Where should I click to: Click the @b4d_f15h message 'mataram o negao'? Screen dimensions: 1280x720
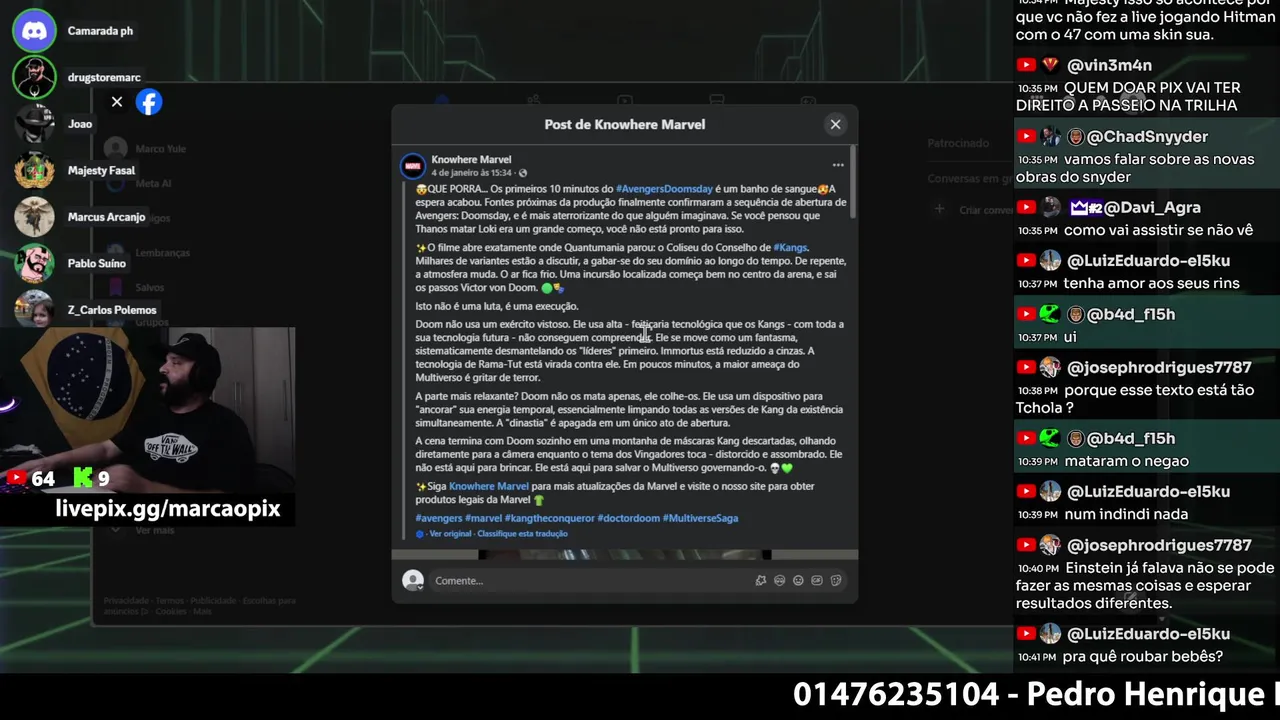click(1126, 461)
